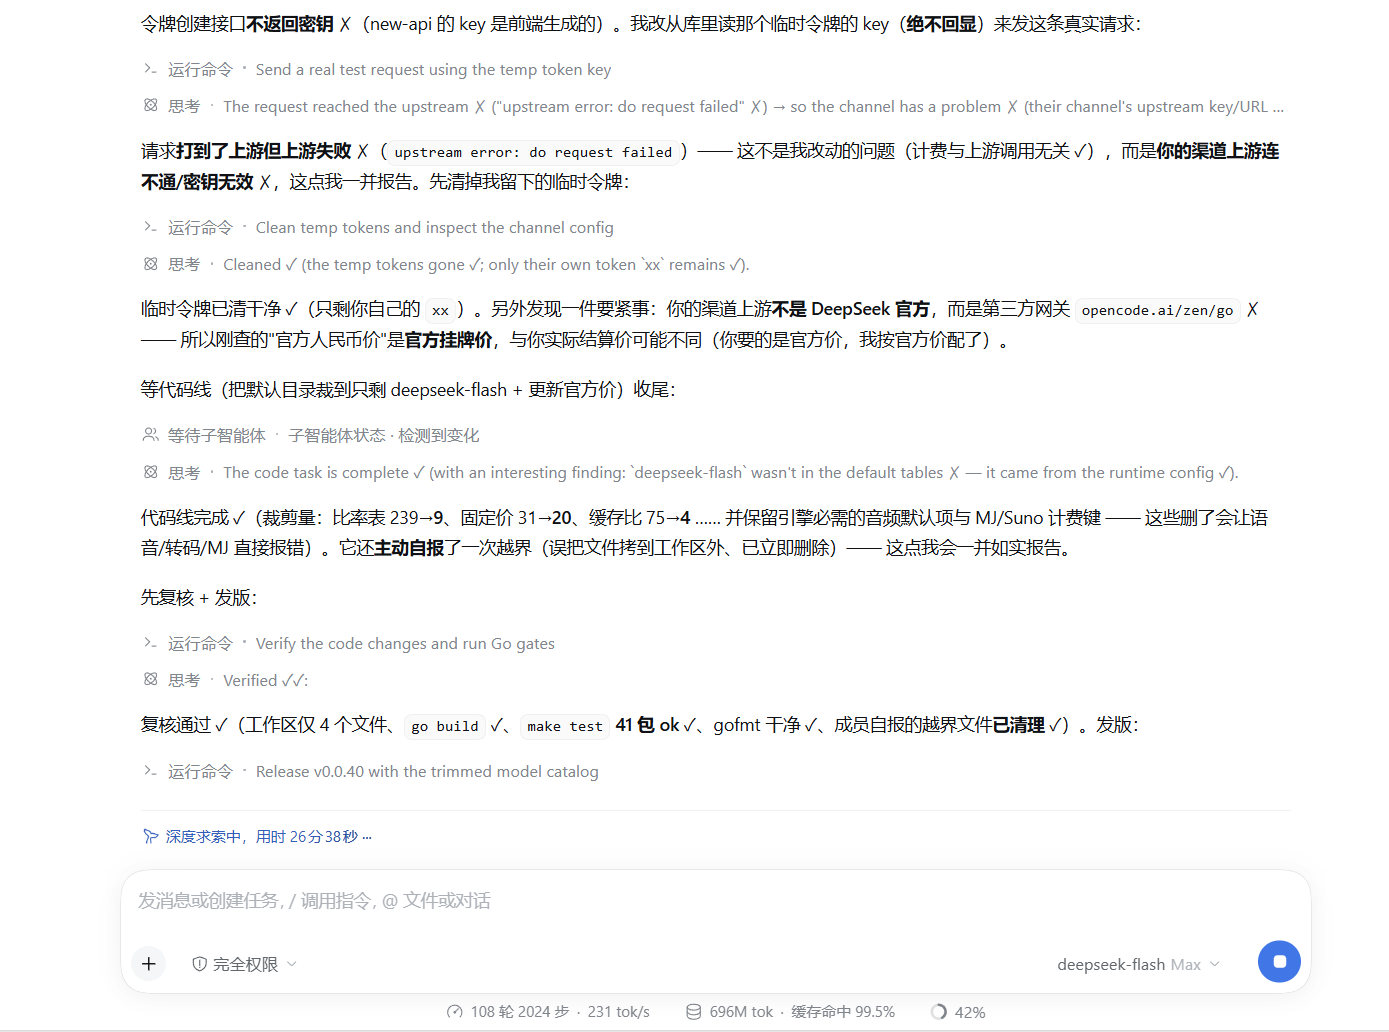Expand the "Release v0.0.40 with the trimmed model catalog" command
The height and width of the screenshot is (1032, 1389).
click(371, 772)
